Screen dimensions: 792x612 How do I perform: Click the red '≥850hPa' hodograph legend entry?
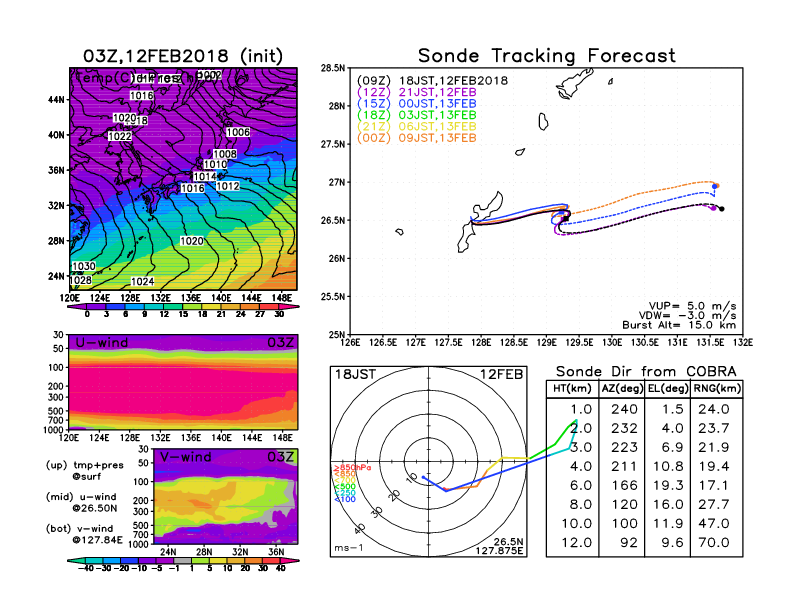click(x=352, y=468)
